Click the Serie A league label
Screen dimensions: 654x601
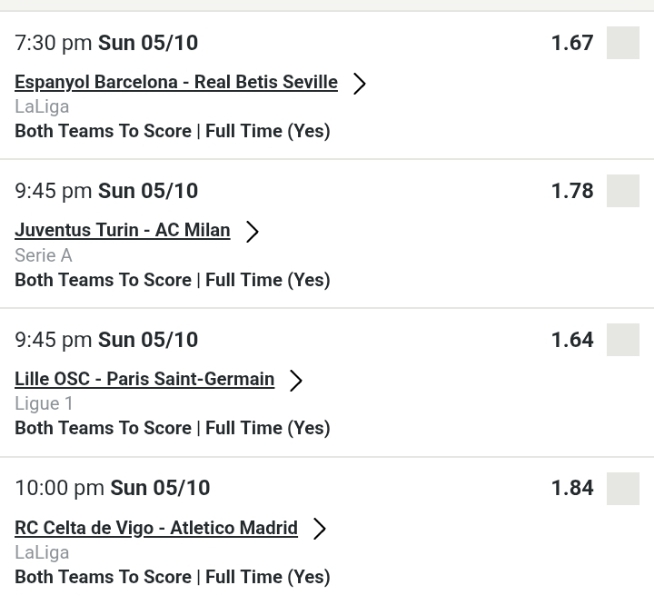pos(42,255)
